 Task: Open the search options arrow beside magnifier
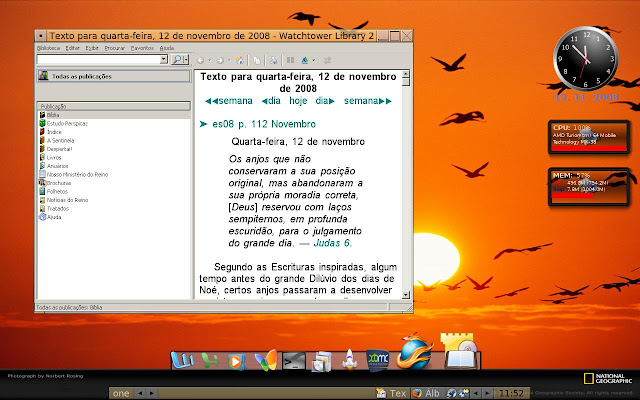pyautogui.click(x=186, y=60)
